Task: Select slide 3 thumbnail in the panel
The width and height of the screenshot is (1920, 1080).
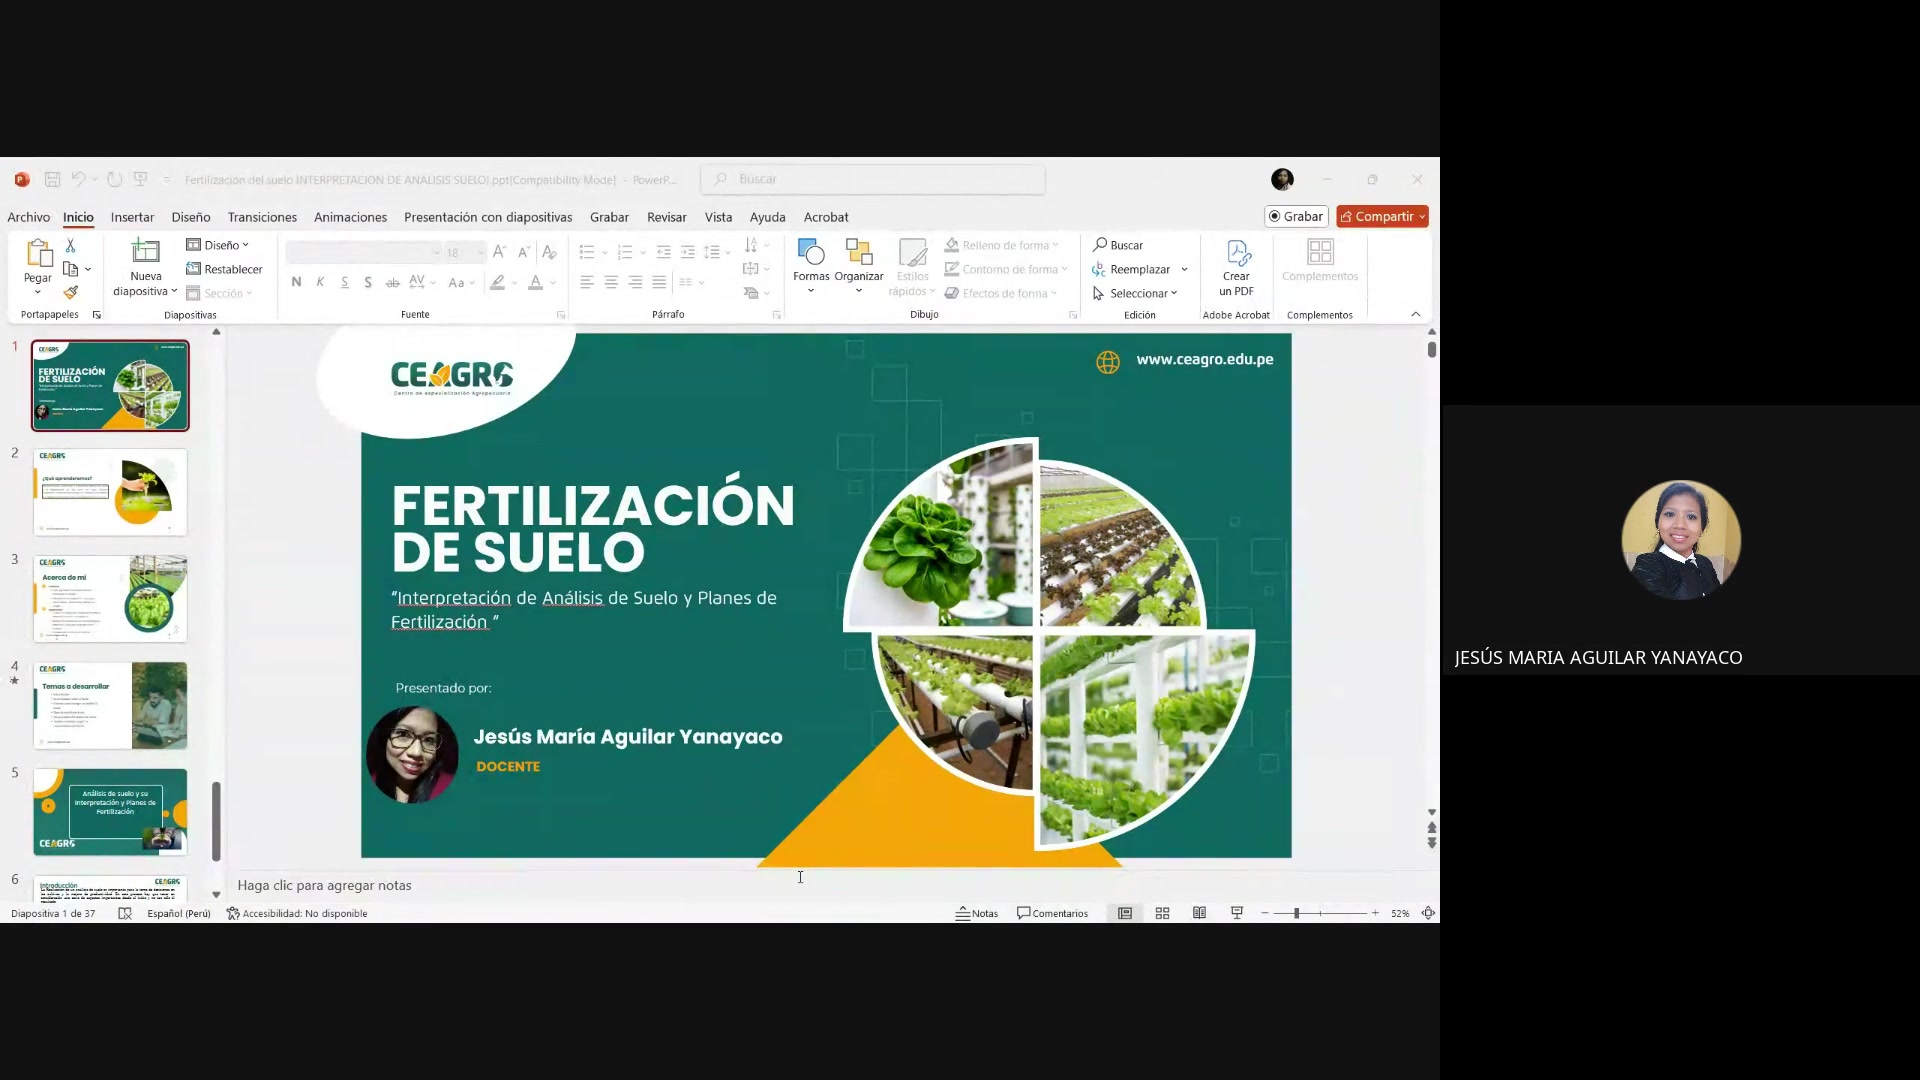Action: coord(109,598)
